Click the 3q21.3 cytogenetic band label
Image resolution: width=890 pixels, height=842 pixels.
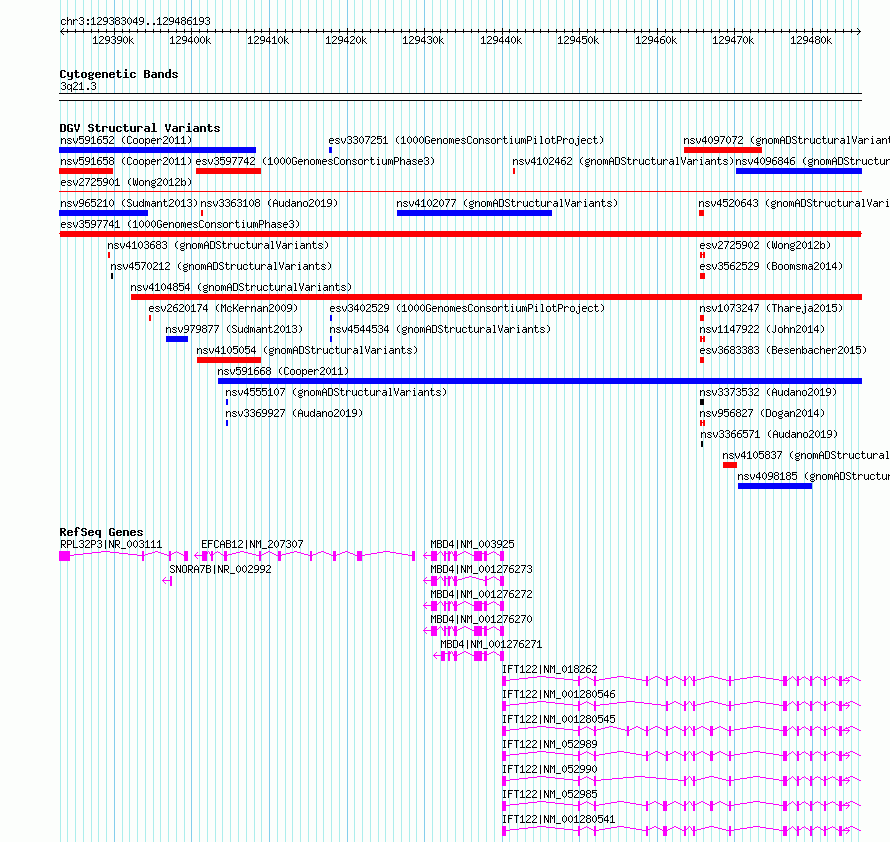(x=78, y=87)
